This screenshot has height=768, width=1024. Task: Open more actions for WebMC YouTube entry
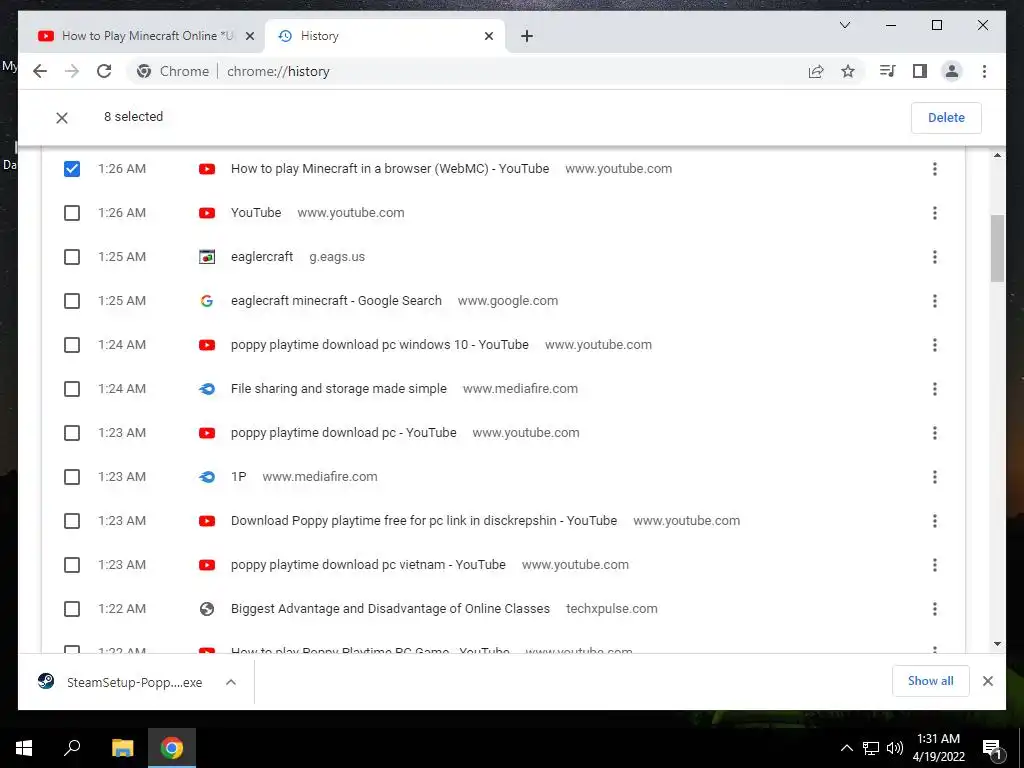click(x=935, y=168)
